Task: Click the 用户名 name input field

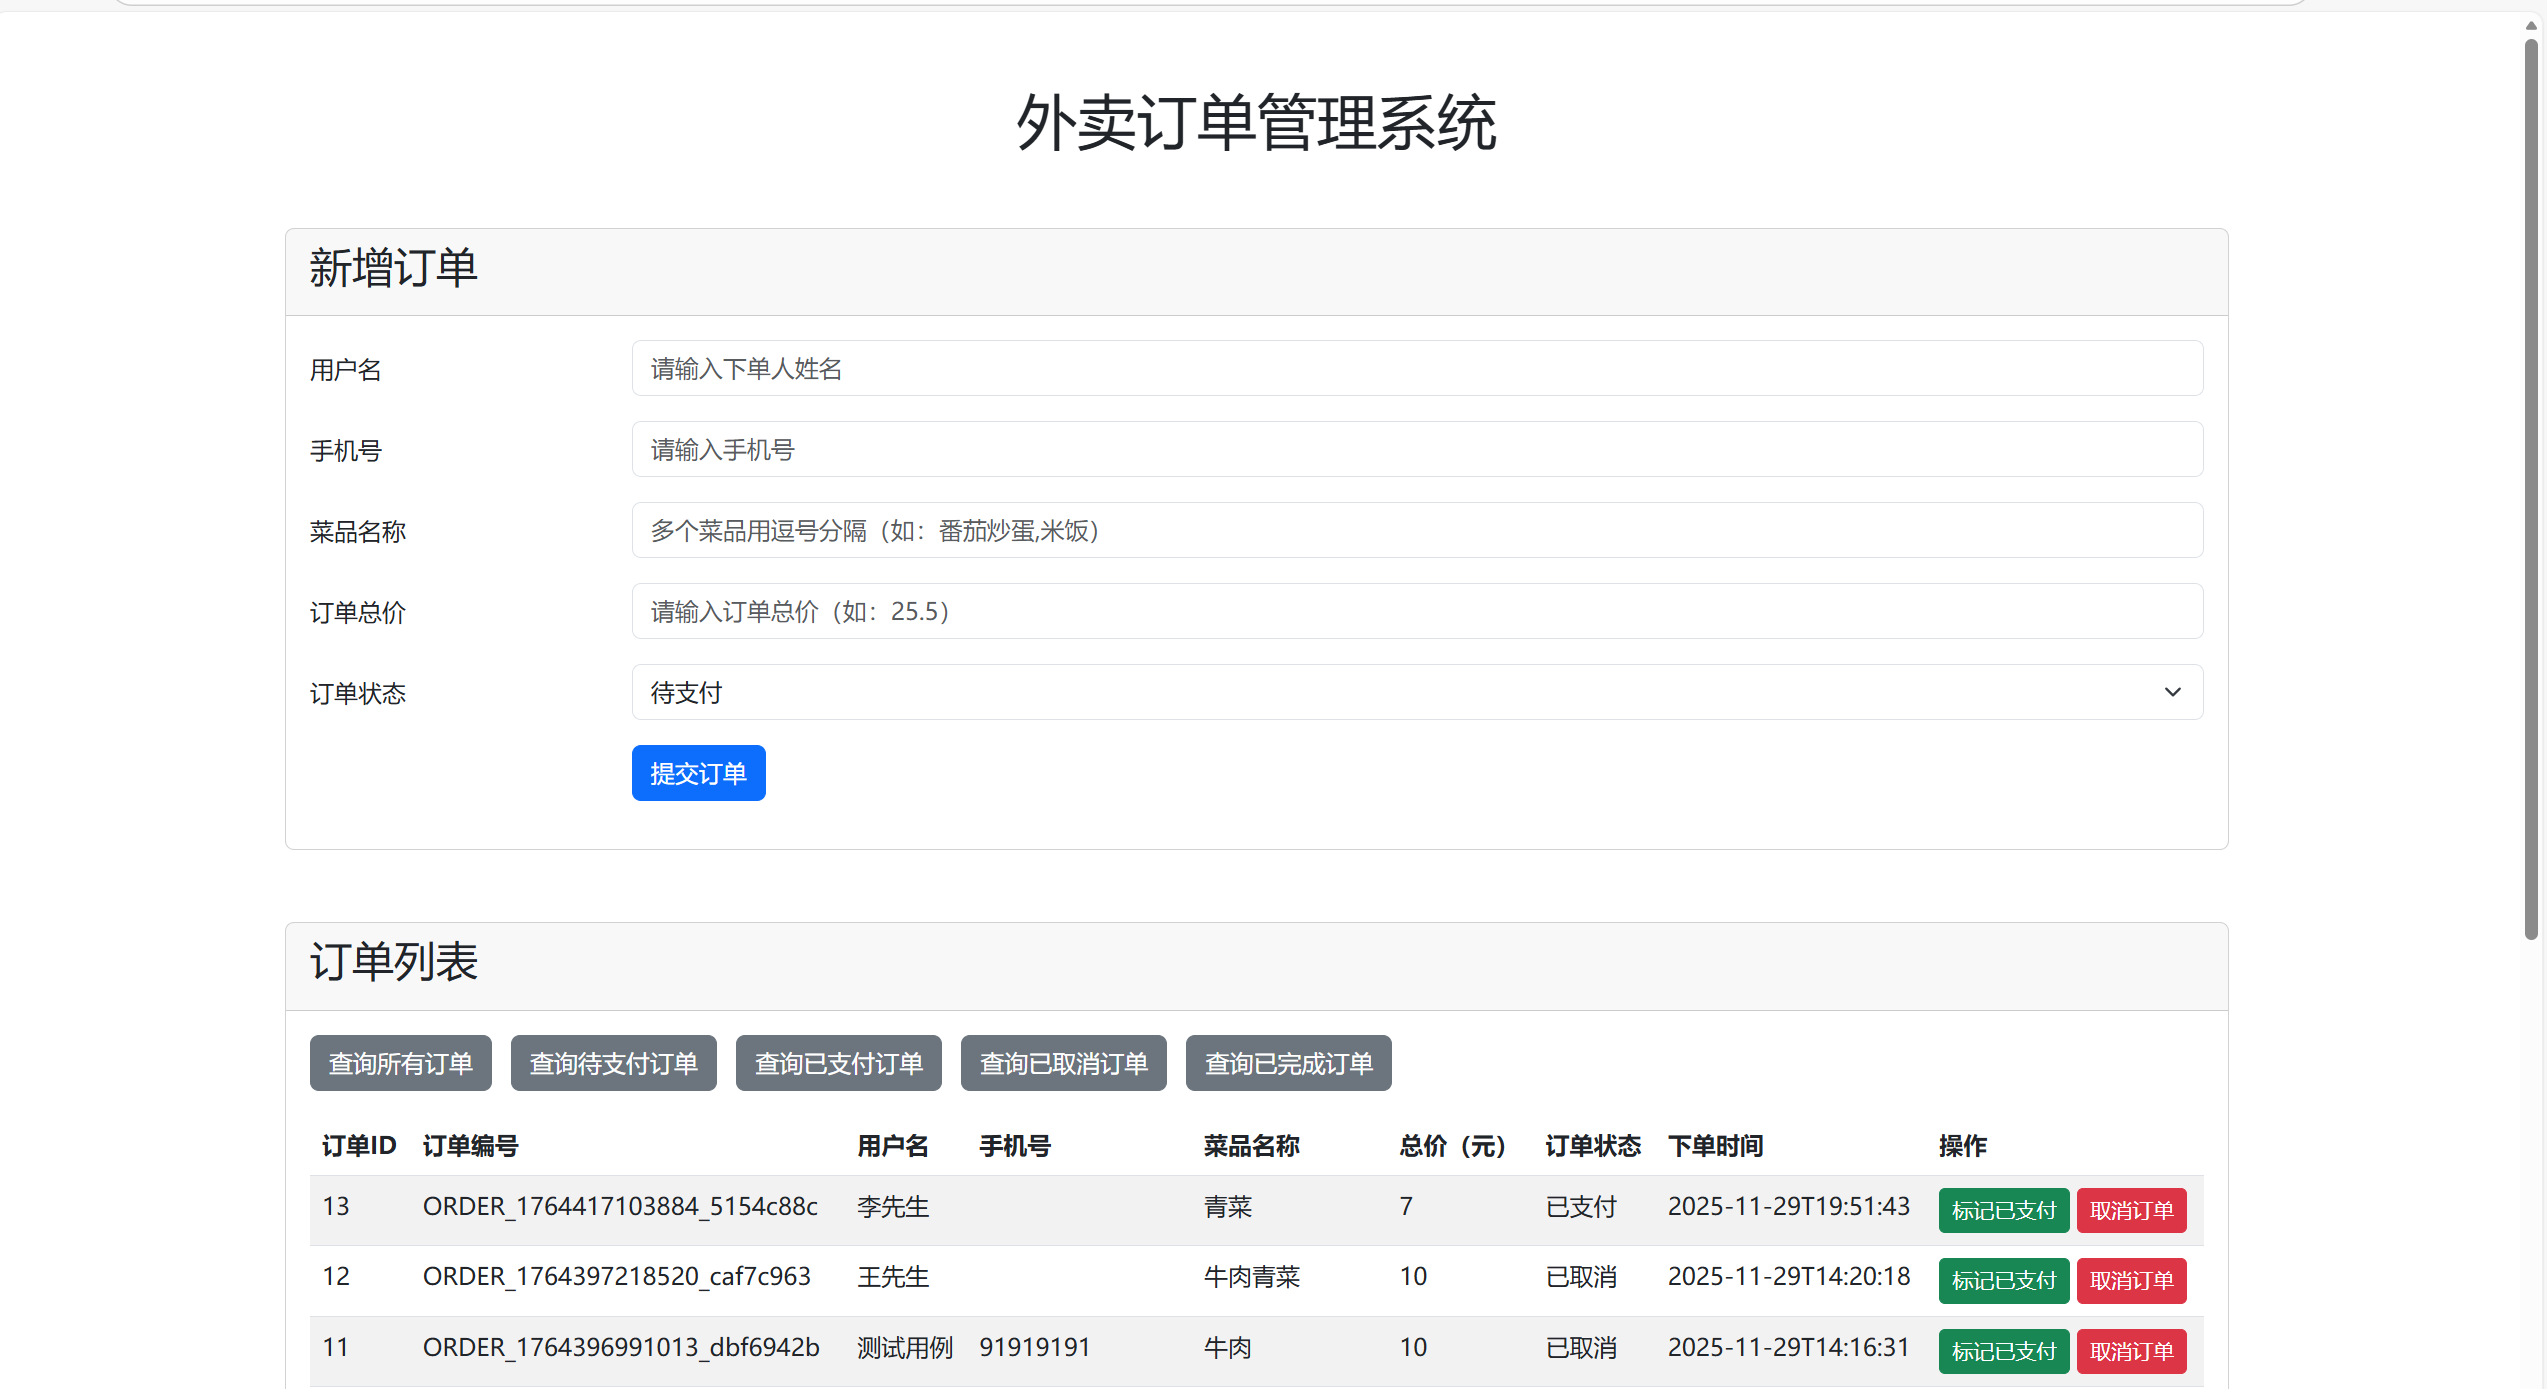Action: click(x=1416, y=368)
